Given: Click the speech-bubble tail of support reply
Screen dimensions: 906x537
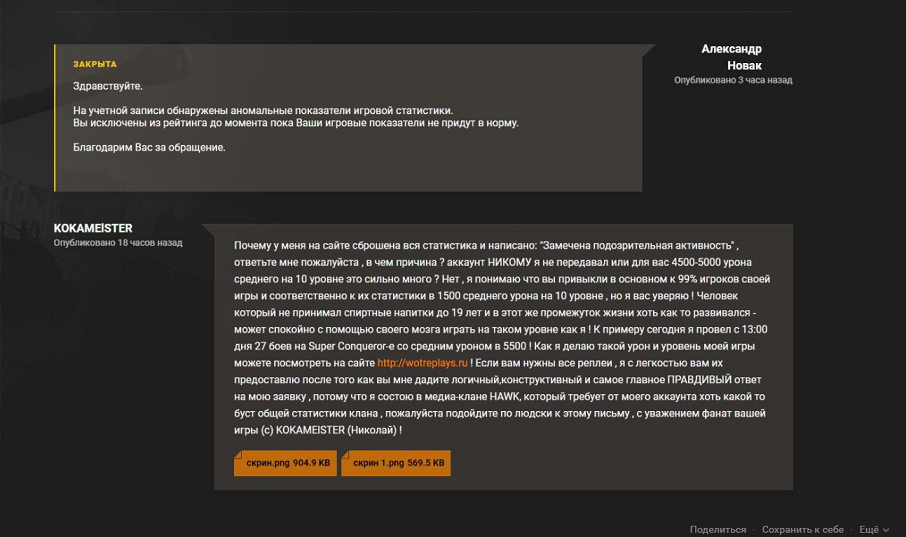Looking at the screenshot, I should pyautogui.click(x=648, y=50).
